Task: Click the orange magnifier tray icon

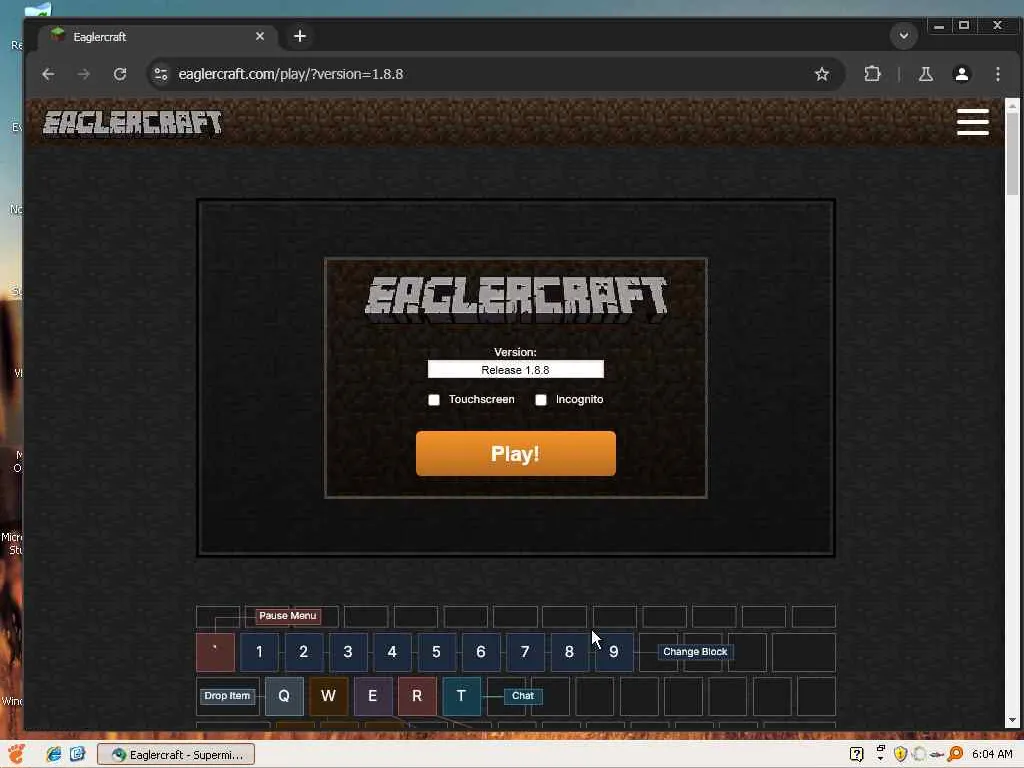Action: click(x=955, y=754)
